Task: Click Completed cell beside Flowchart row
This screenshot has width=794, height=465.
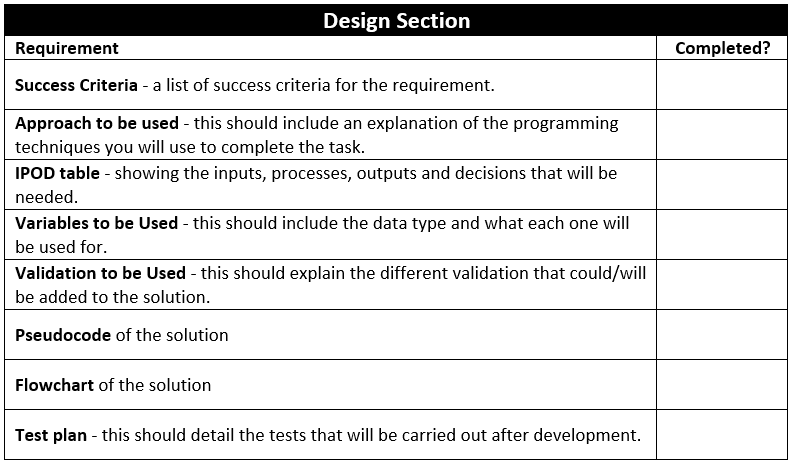Action: (x=722, y=385)
